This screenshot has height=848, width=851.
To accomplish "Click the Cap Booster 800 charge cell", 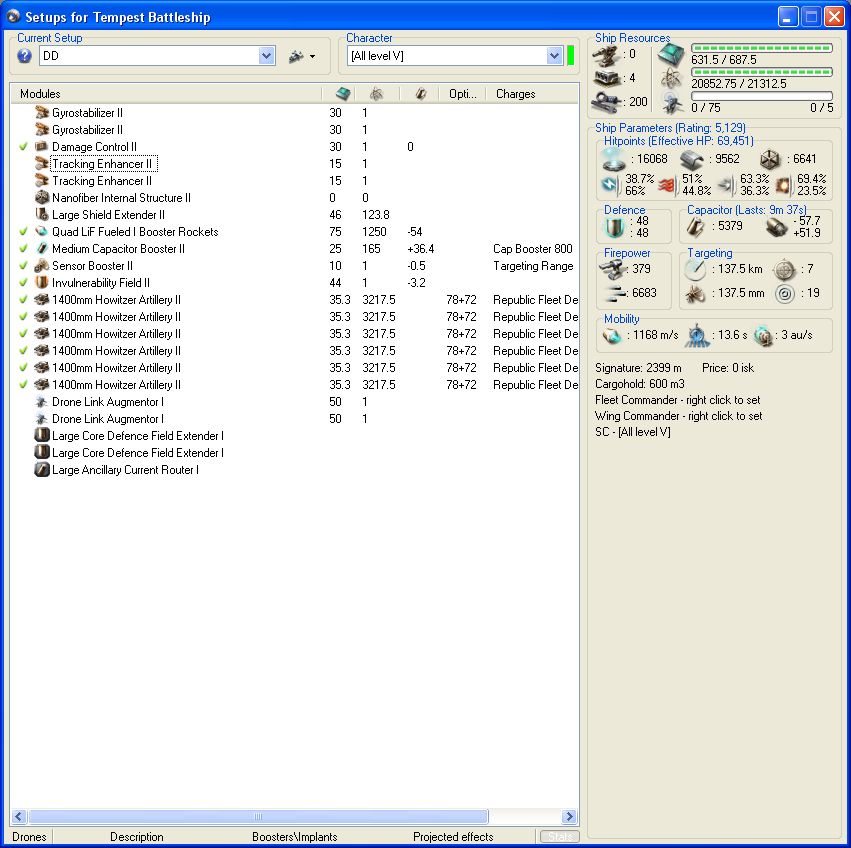I will (532, 249).
